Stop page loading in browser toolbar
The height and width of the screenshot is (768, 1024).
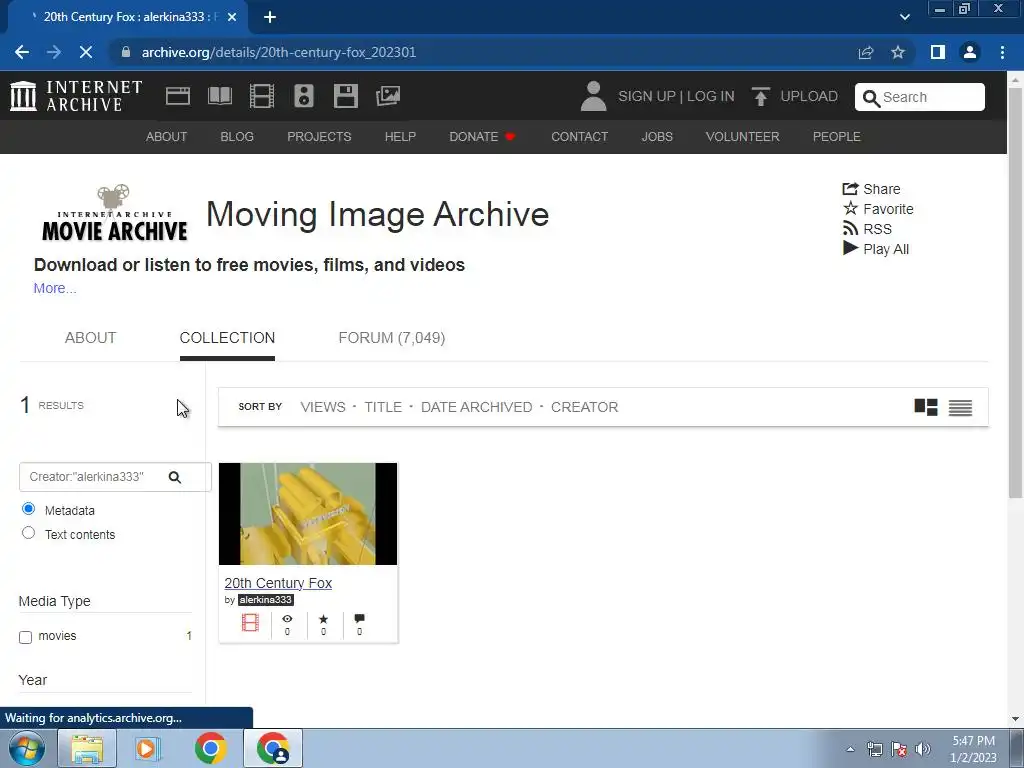tap(86, 52)
